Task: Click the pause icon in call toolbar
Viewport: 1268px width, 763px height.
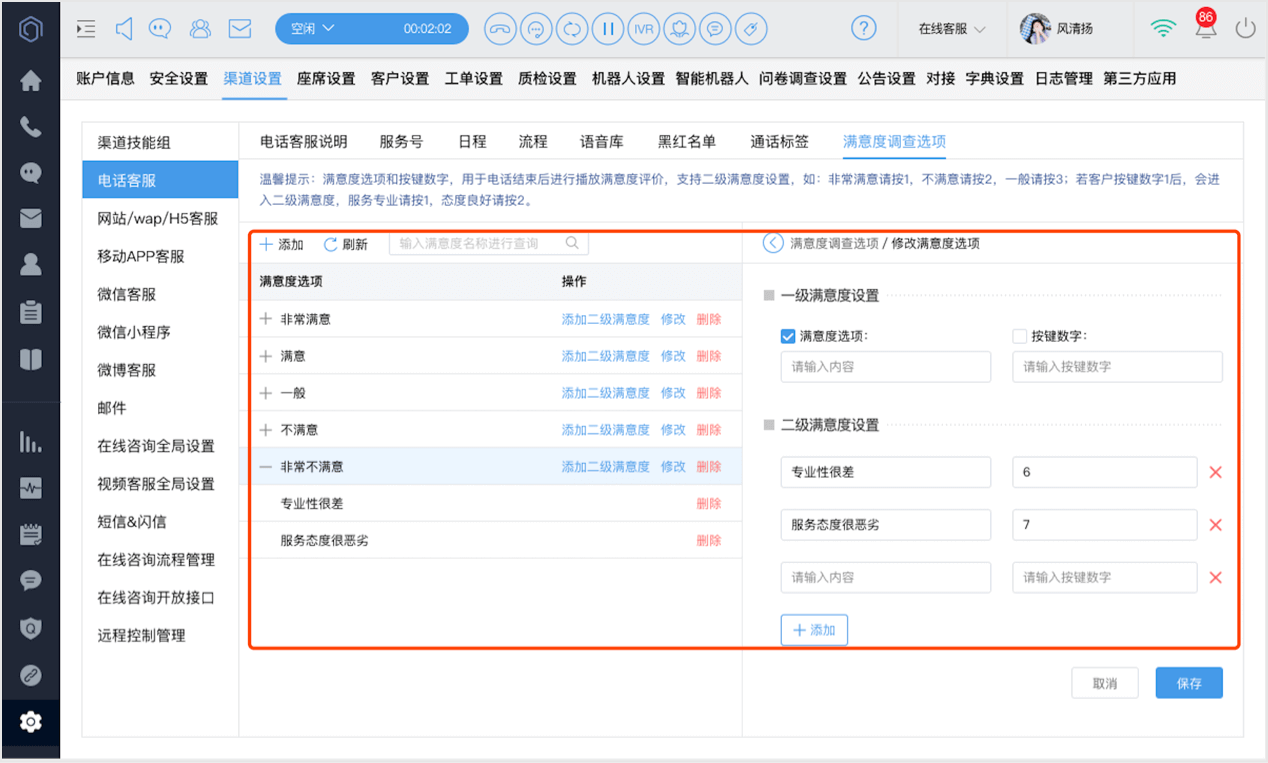Action: (607, 29)
